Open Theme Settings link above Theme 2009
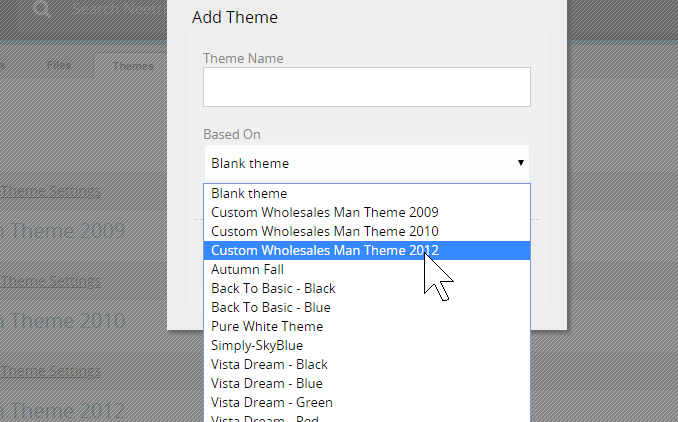This screenshot has height=422, width=678. point(50,191)
